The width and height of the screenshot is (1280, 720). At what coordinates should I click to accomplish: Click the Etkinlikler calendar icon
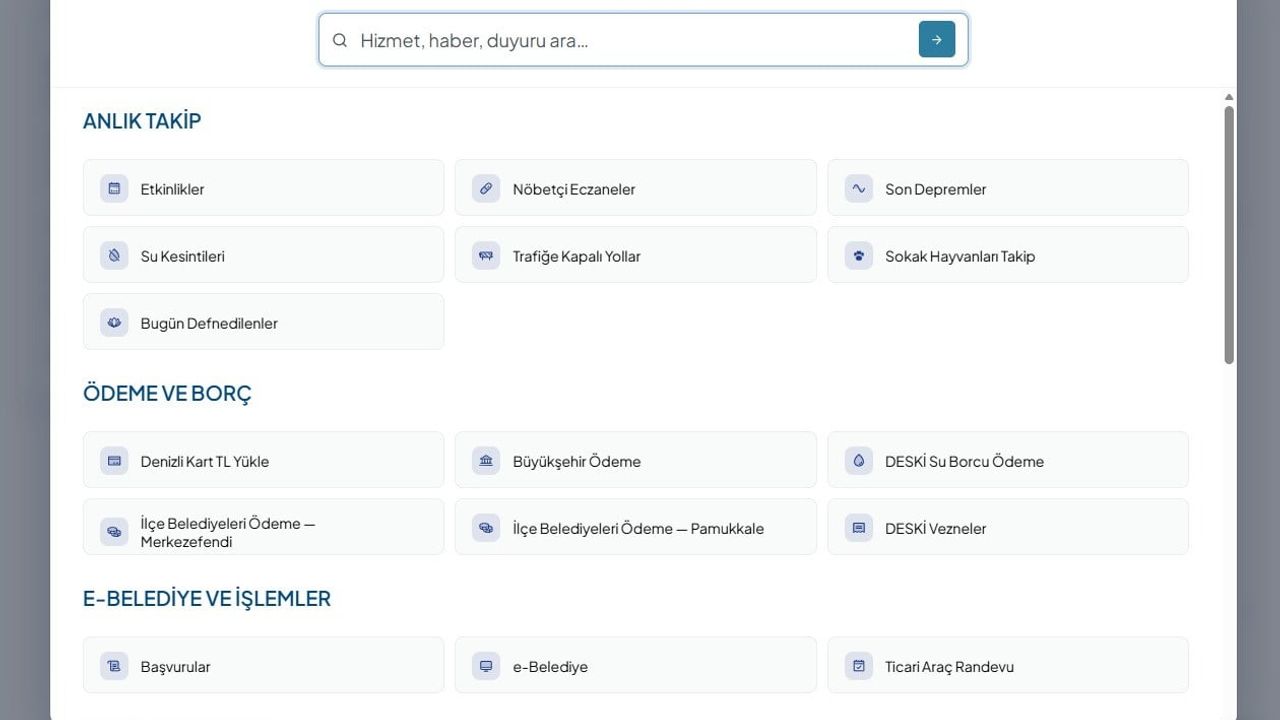[114, 188]
